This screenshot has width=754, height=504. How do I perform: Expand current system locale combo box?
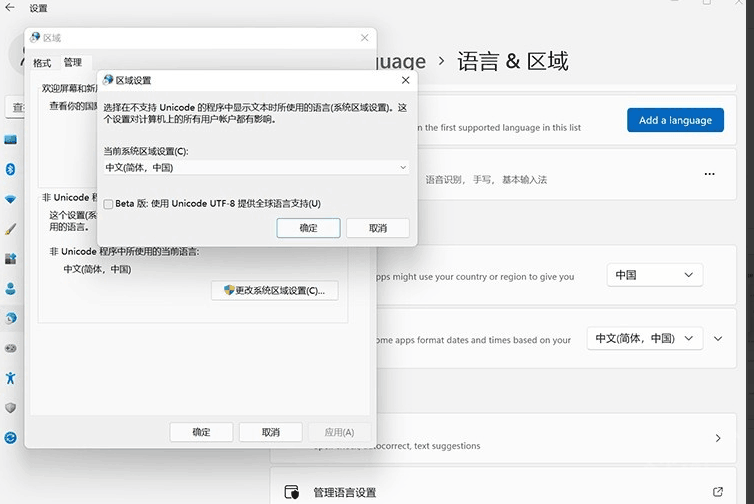pos(256,168)
